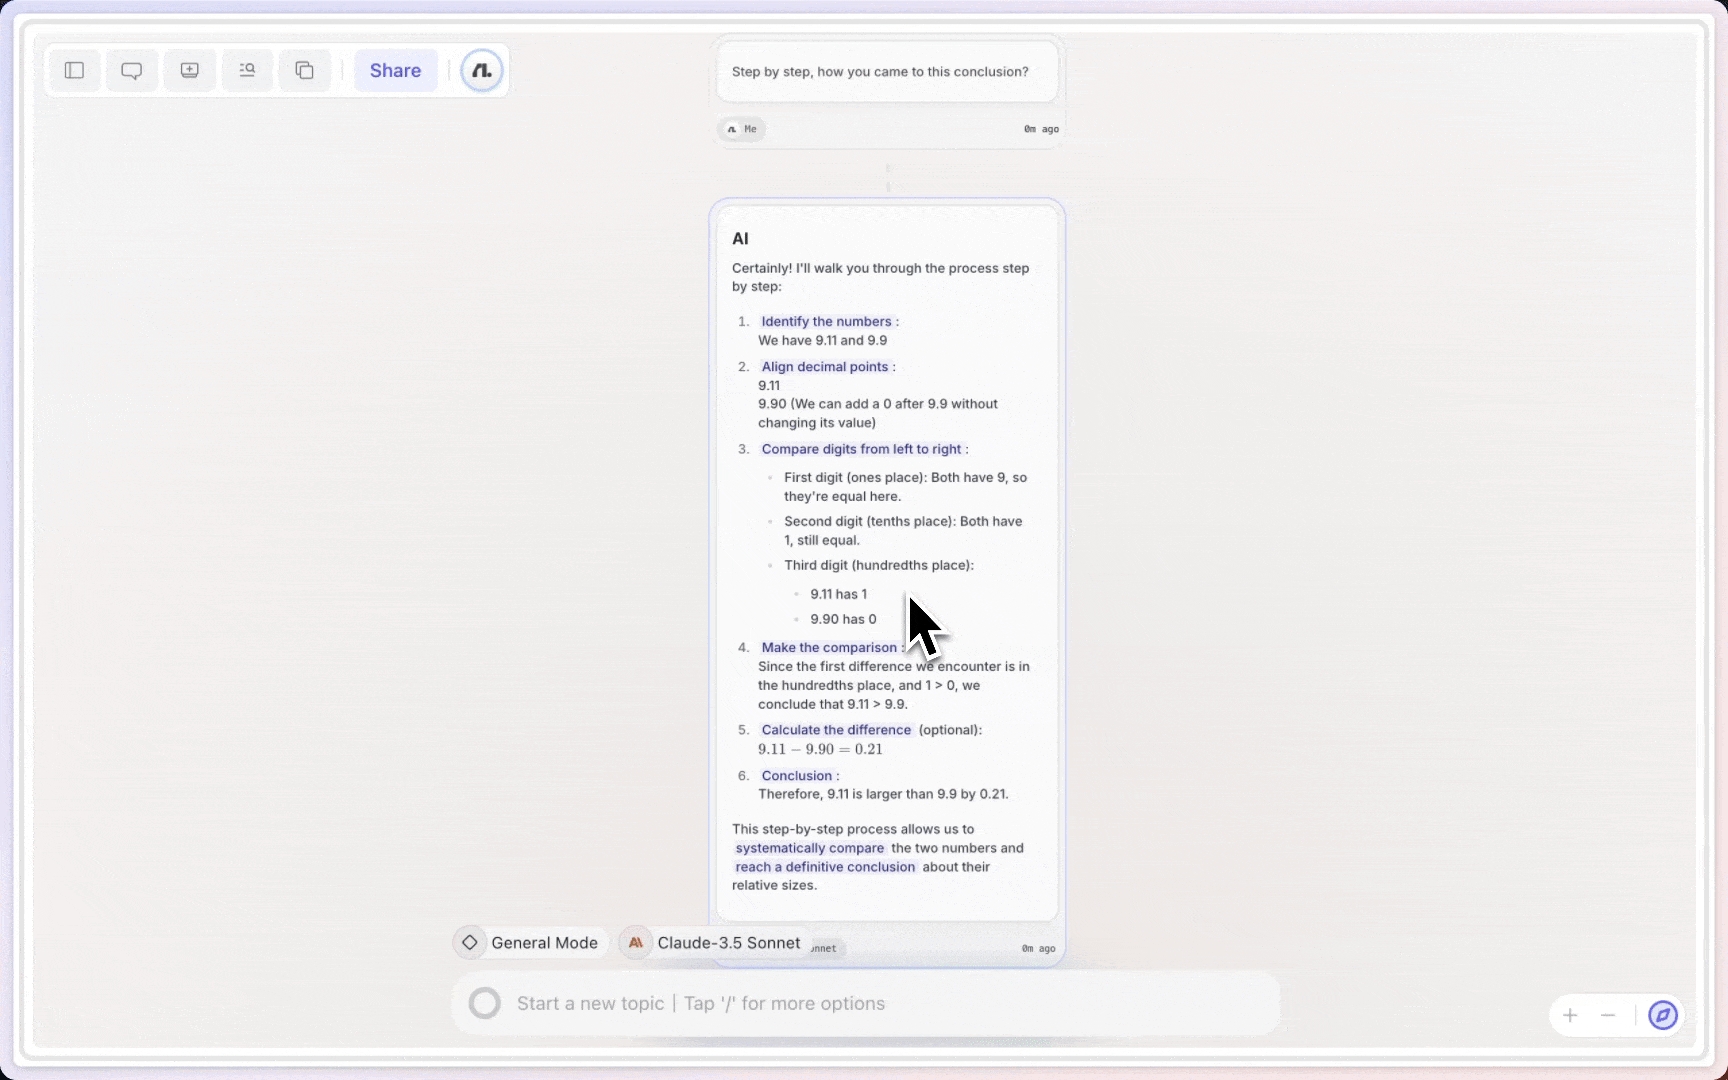Select the "Step by step" user message card
This screenshot has height=1080, width=1728.
pyautogui.click(x=887, y=72)
